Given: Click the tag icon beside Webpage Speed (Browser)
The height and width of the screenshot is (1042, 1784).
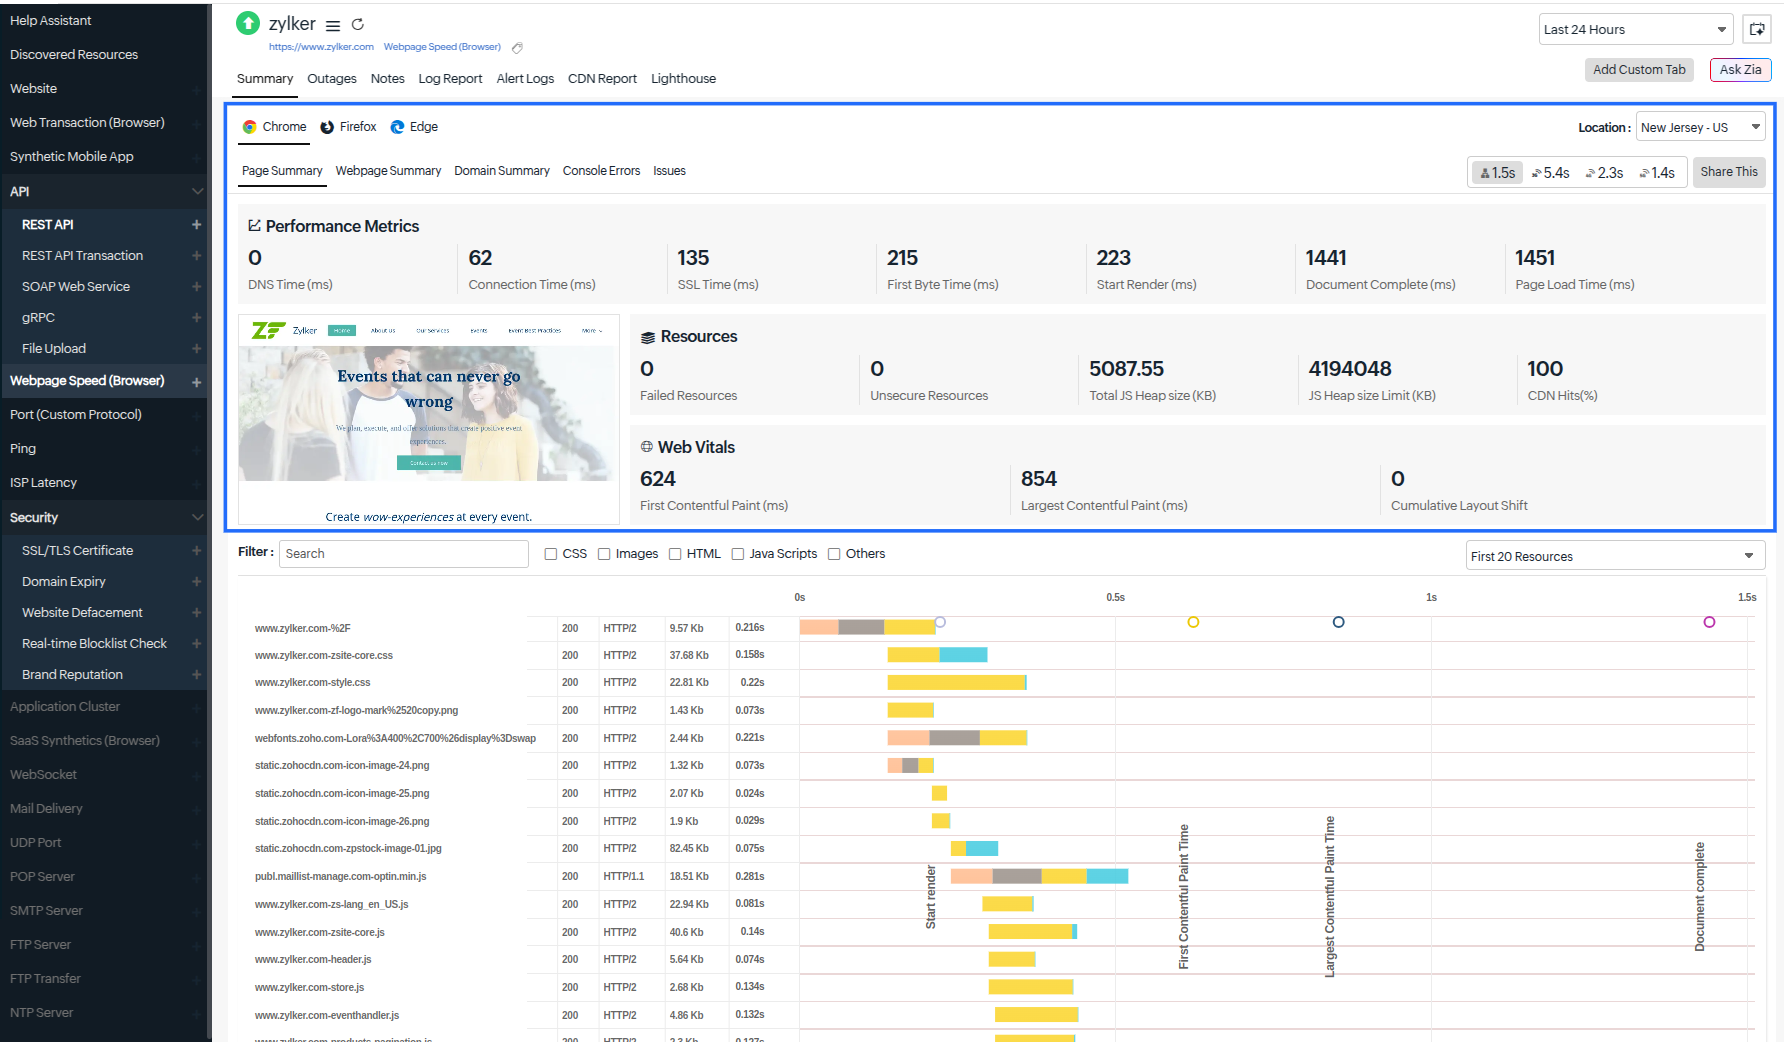Looking at the screenshot, I should click(x=517, y=48).
